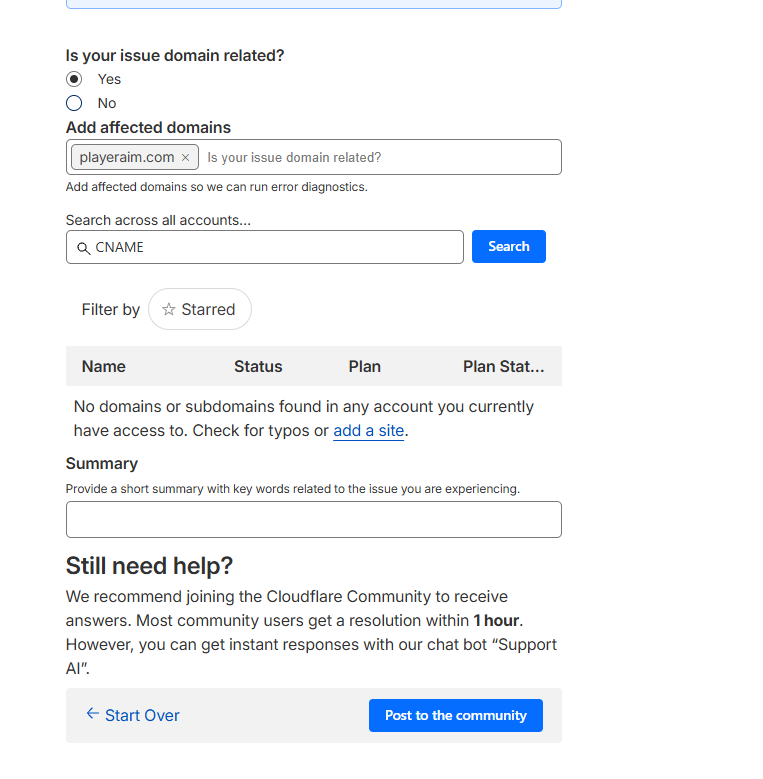Click the 'Add affected domains' field label
The image size is (763, 779).
(148, 128)
